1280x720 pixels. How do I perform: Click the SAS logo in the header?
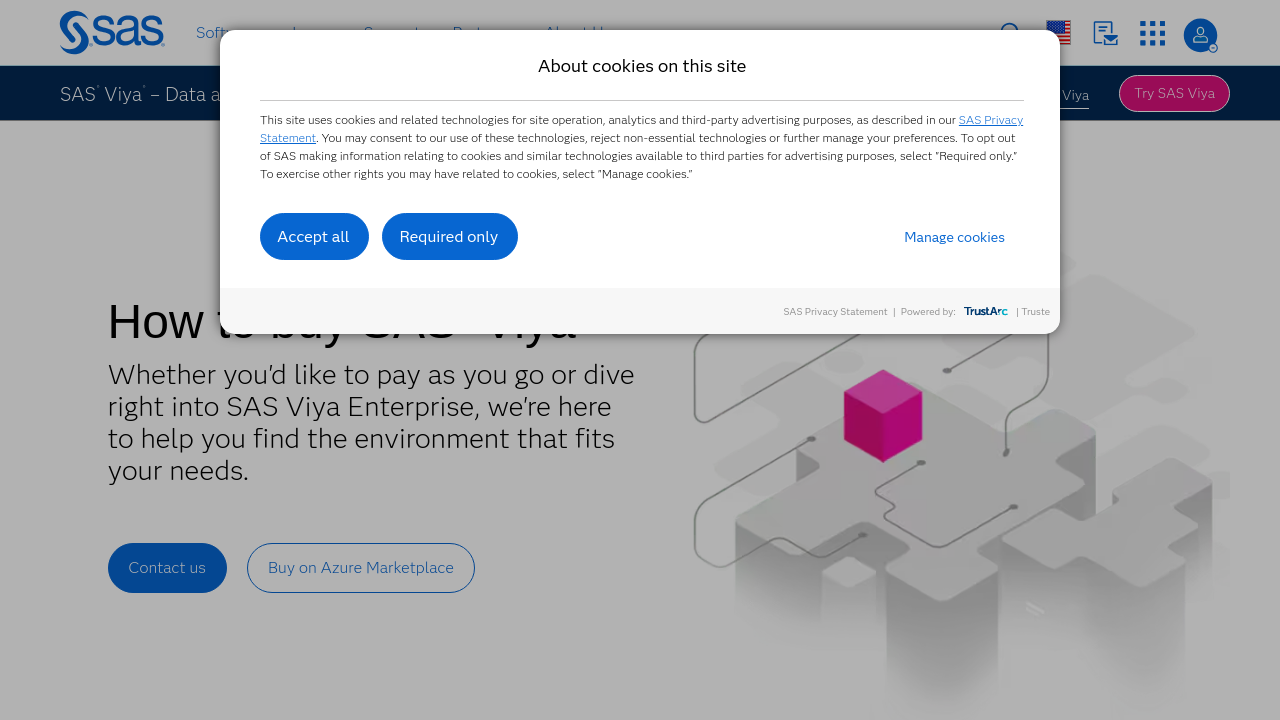pyautogui.click(x=112, y=33)
